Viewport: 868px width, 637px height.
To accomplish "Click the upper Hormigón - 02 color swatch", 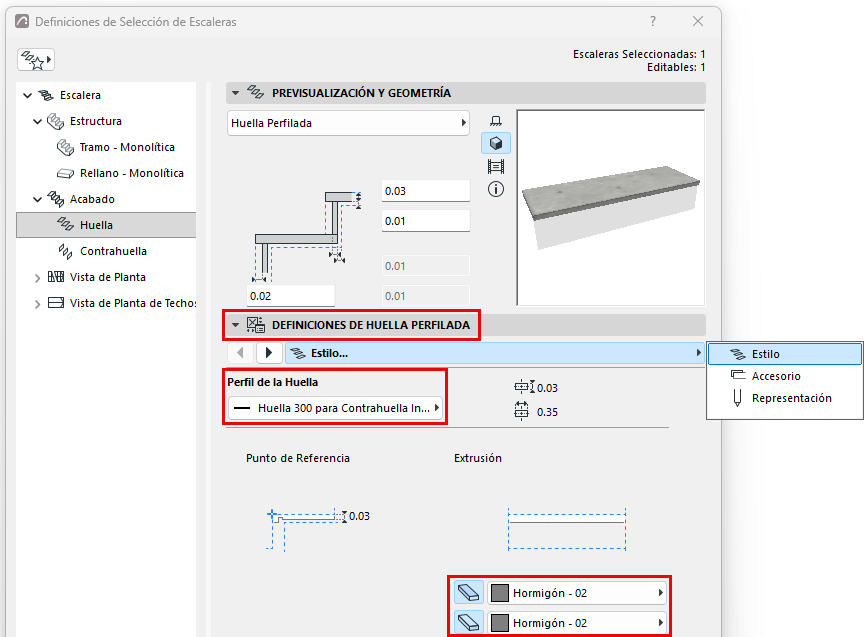I will 500,593.
